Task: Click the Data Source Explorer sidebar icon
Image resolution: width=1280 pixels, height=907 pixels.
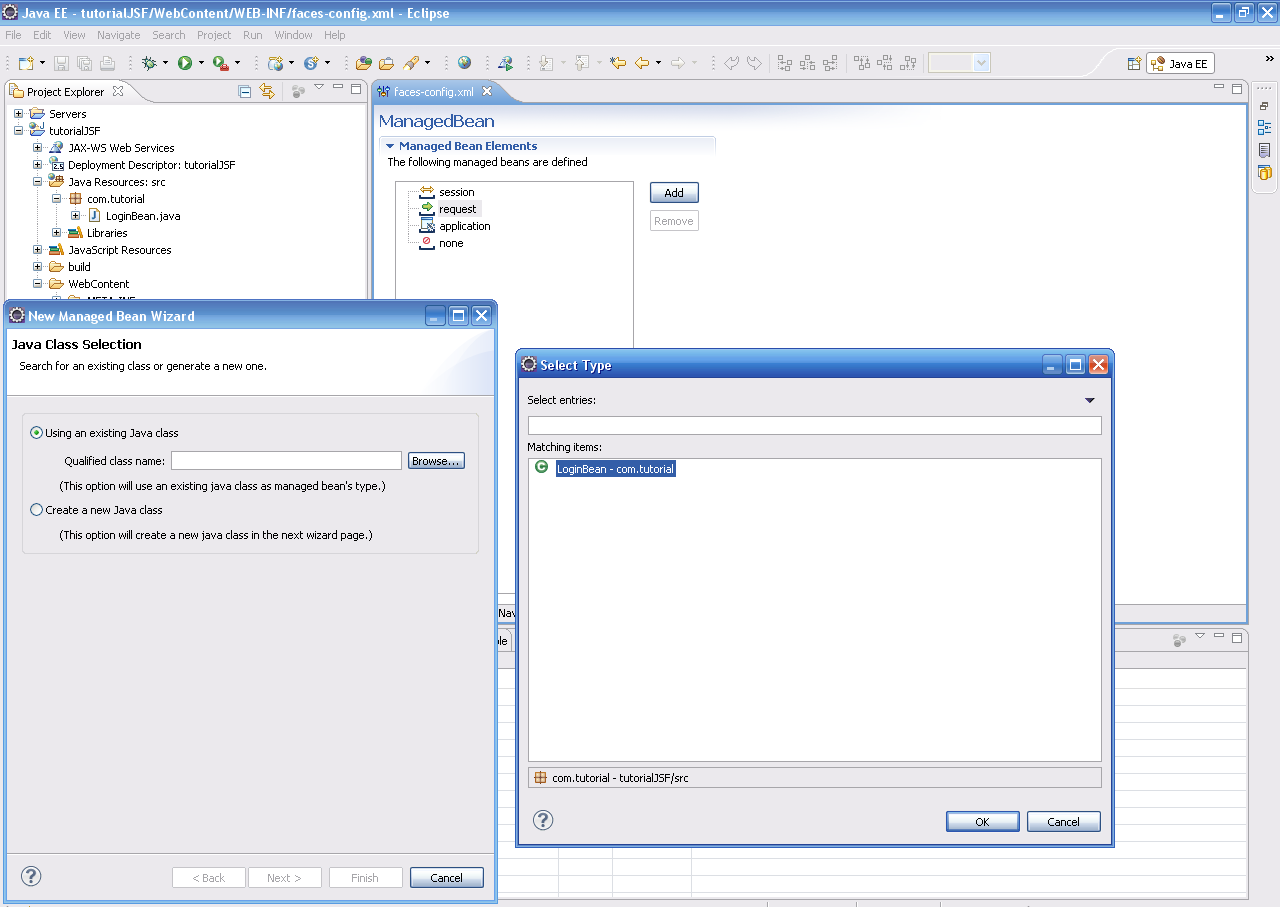Action: (x=1264, y=172)
